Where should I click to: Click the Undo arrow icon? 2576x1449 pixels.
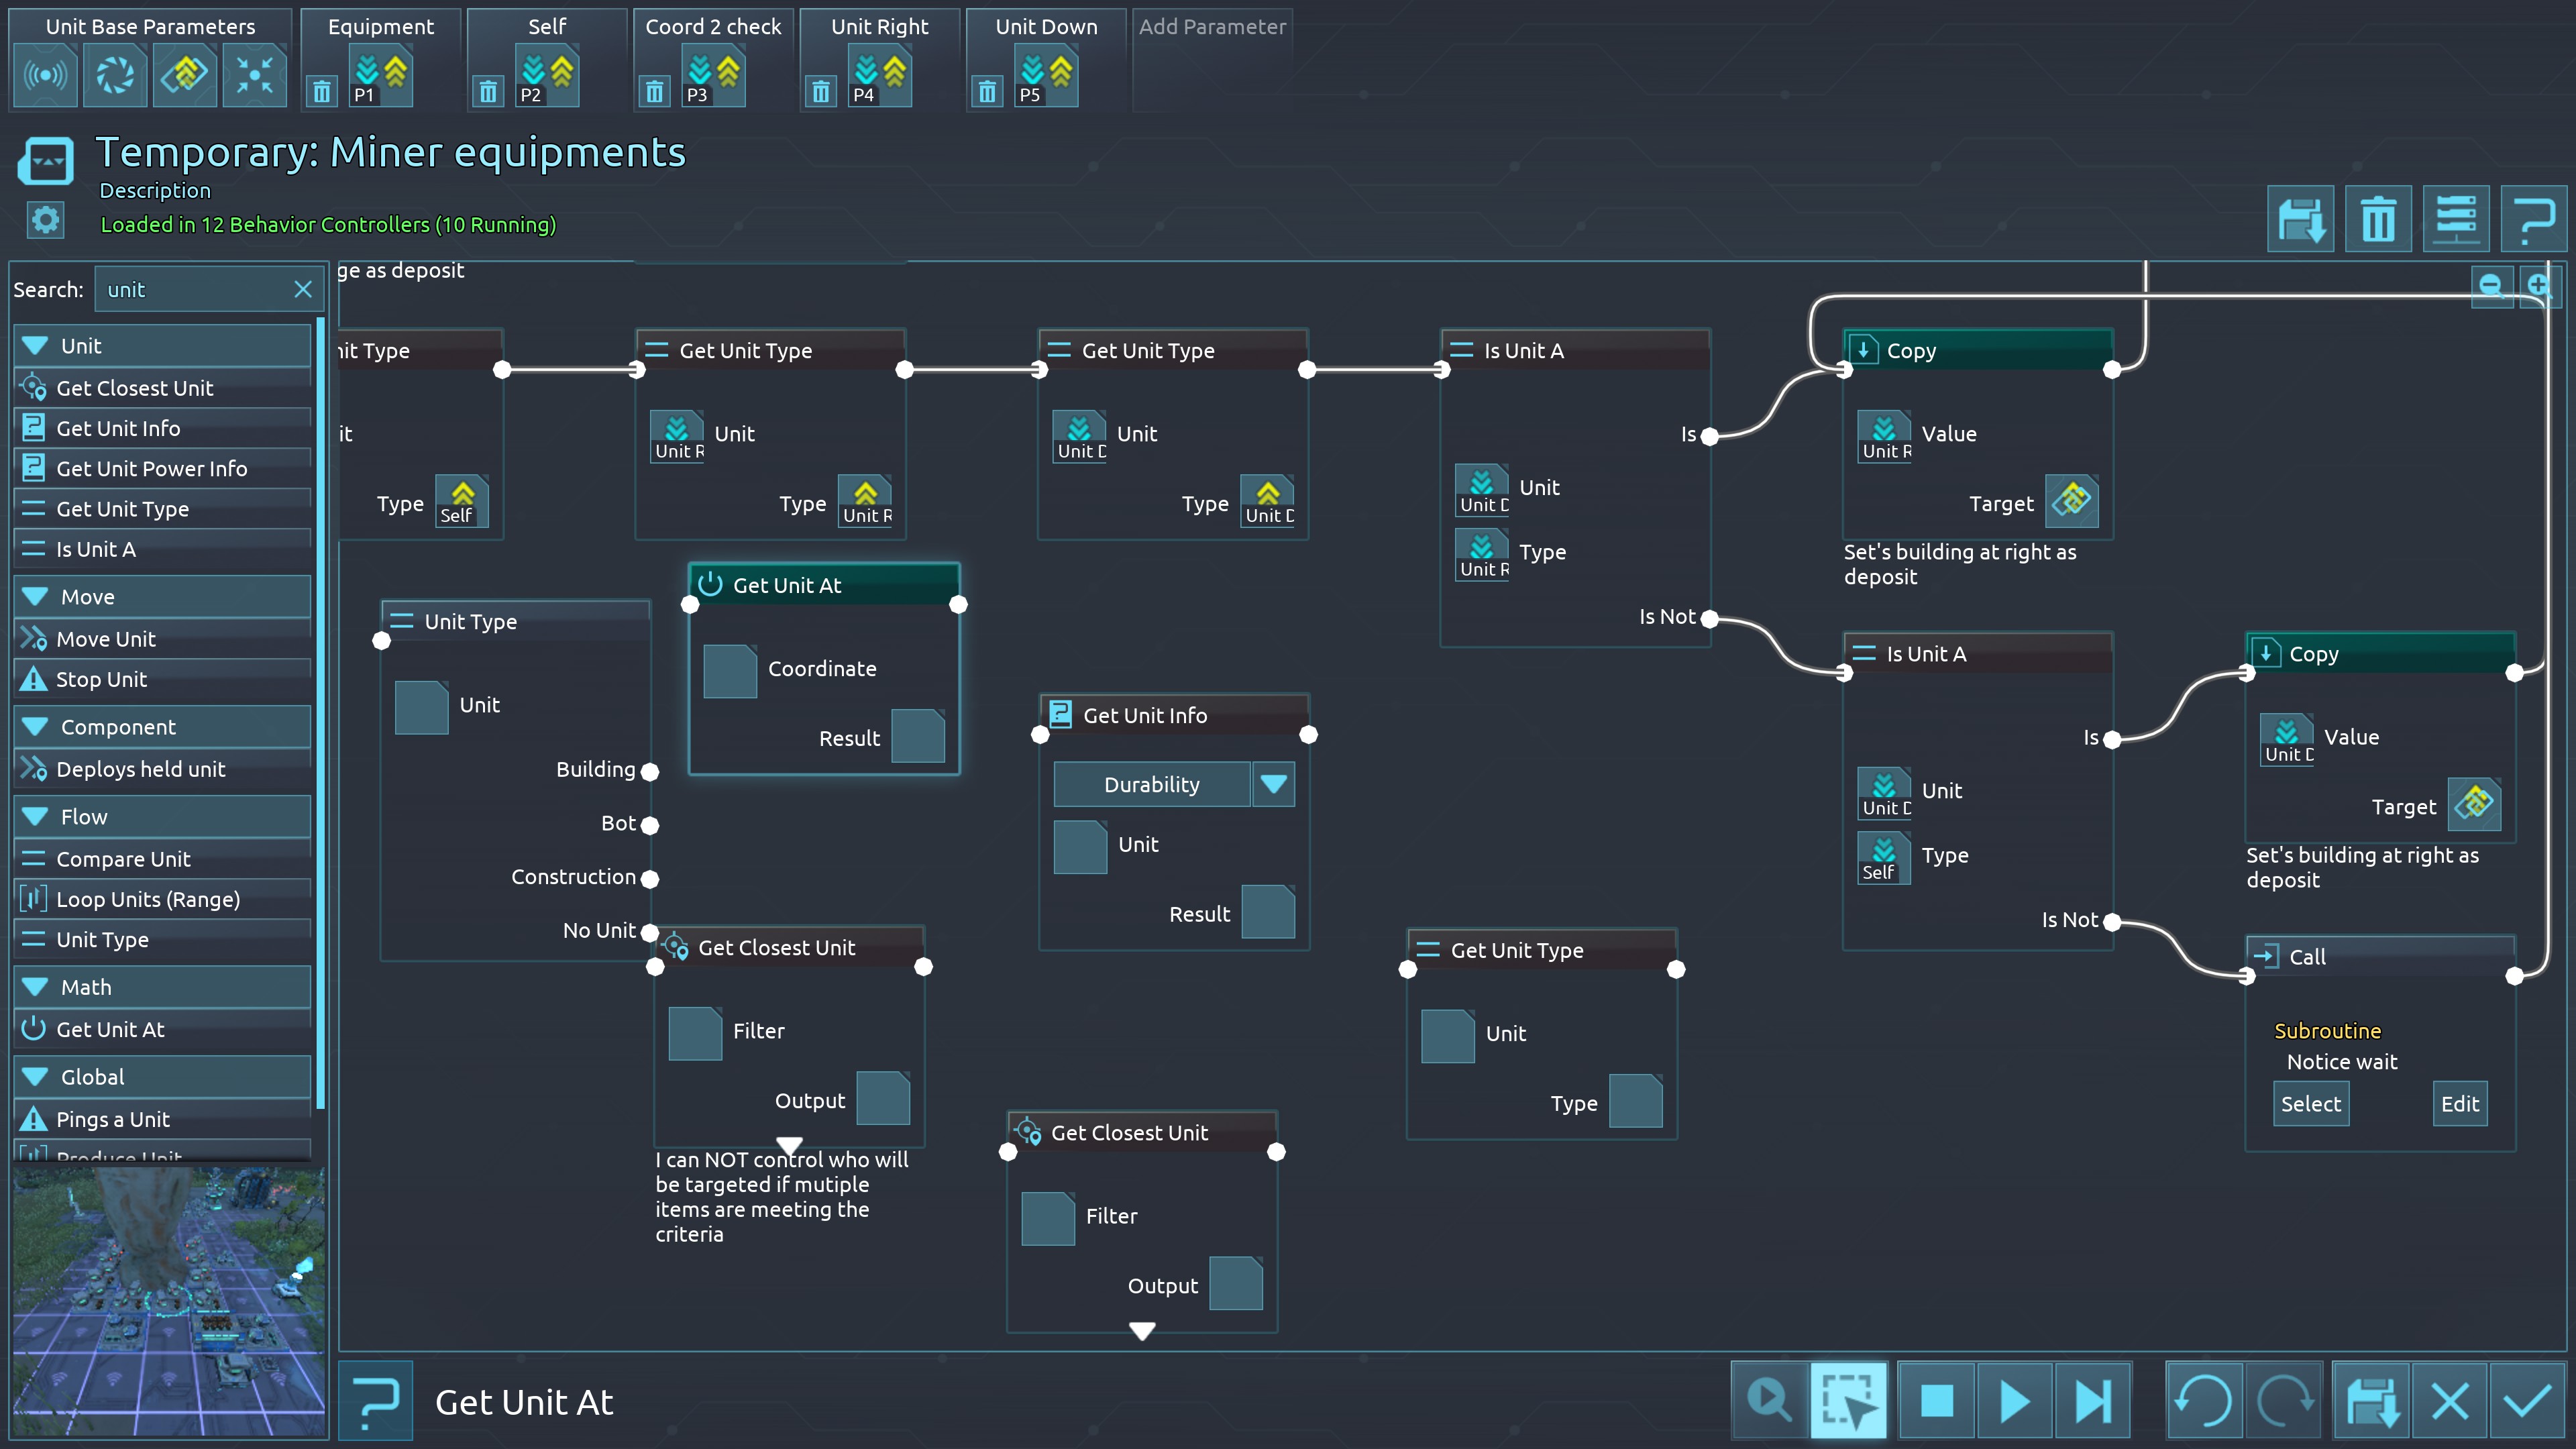(2204, 1401)
